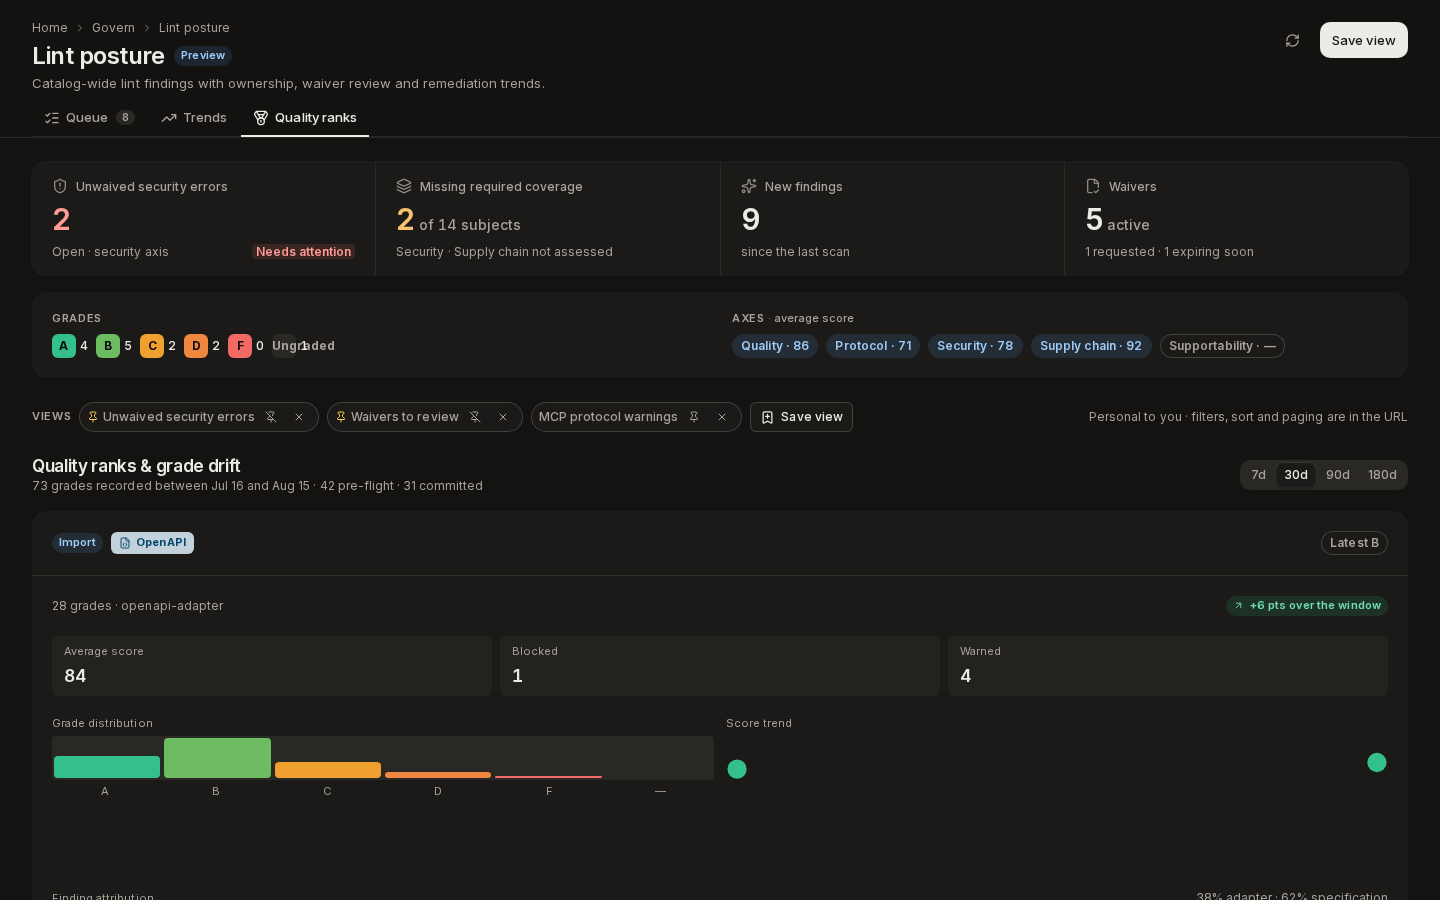
Task: Click the Supply chain · 92 axis chip
Action: point(1091,346)
